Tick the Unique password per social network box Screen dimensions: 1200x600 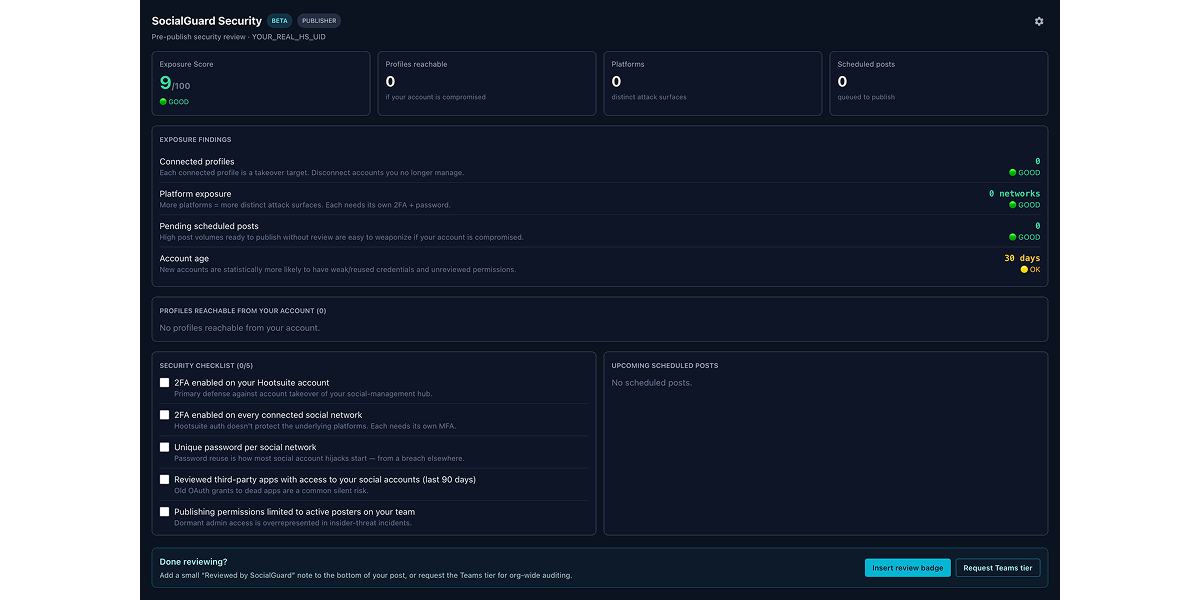tap(165, 447)
